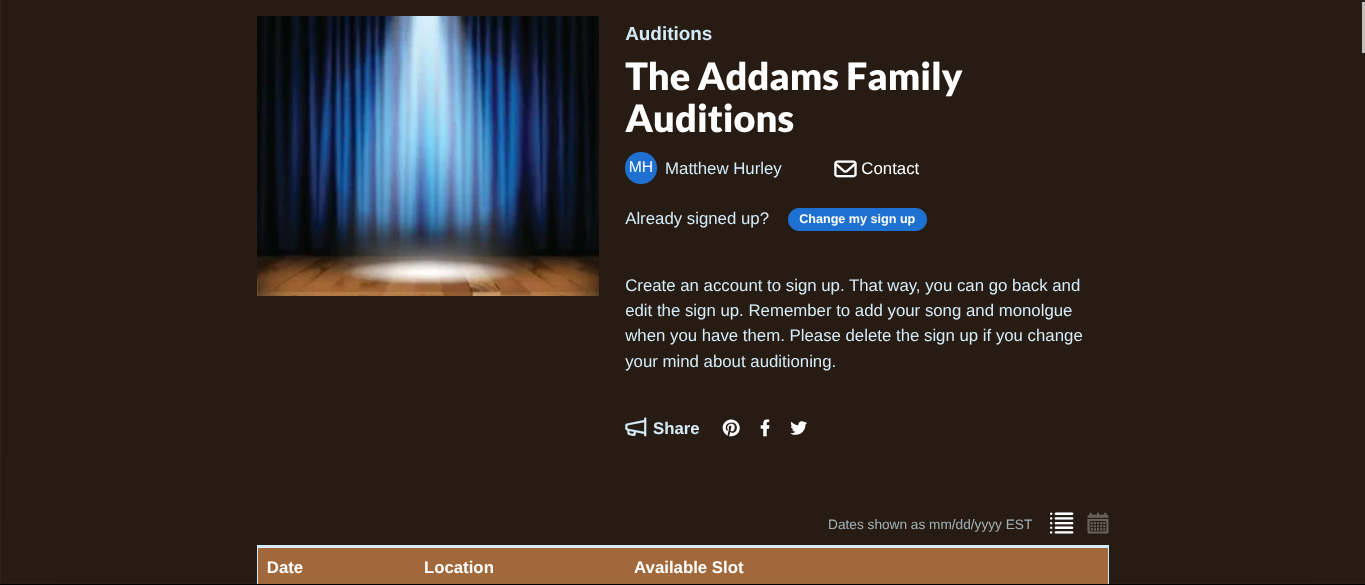Click The Addams Family Auditions title
1365x585 pixels.
click(793, 97)
